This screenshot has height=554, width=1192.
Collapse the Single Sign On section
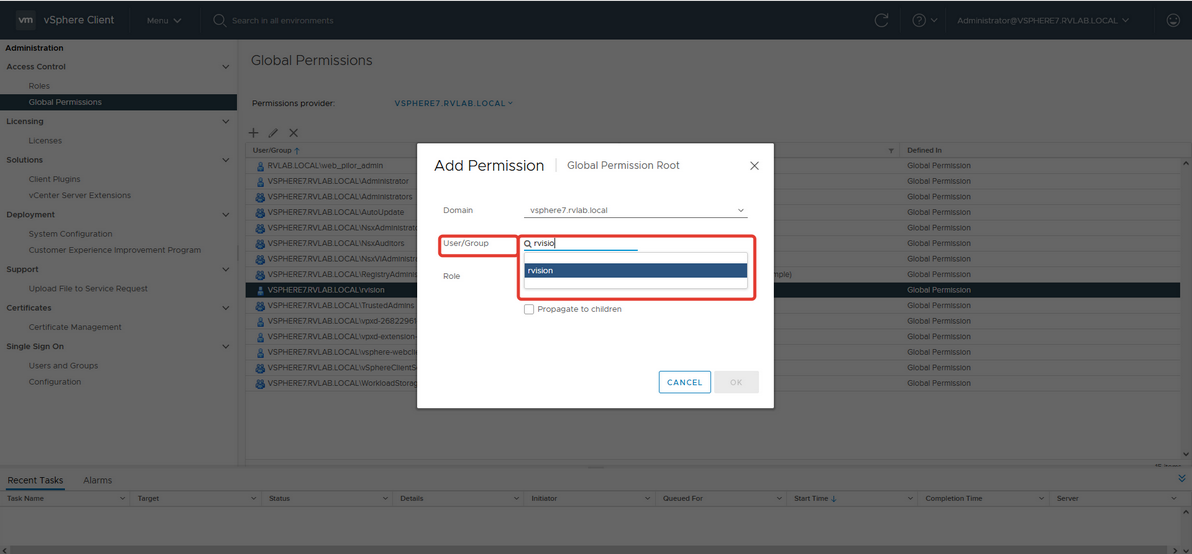click(225, 347)
